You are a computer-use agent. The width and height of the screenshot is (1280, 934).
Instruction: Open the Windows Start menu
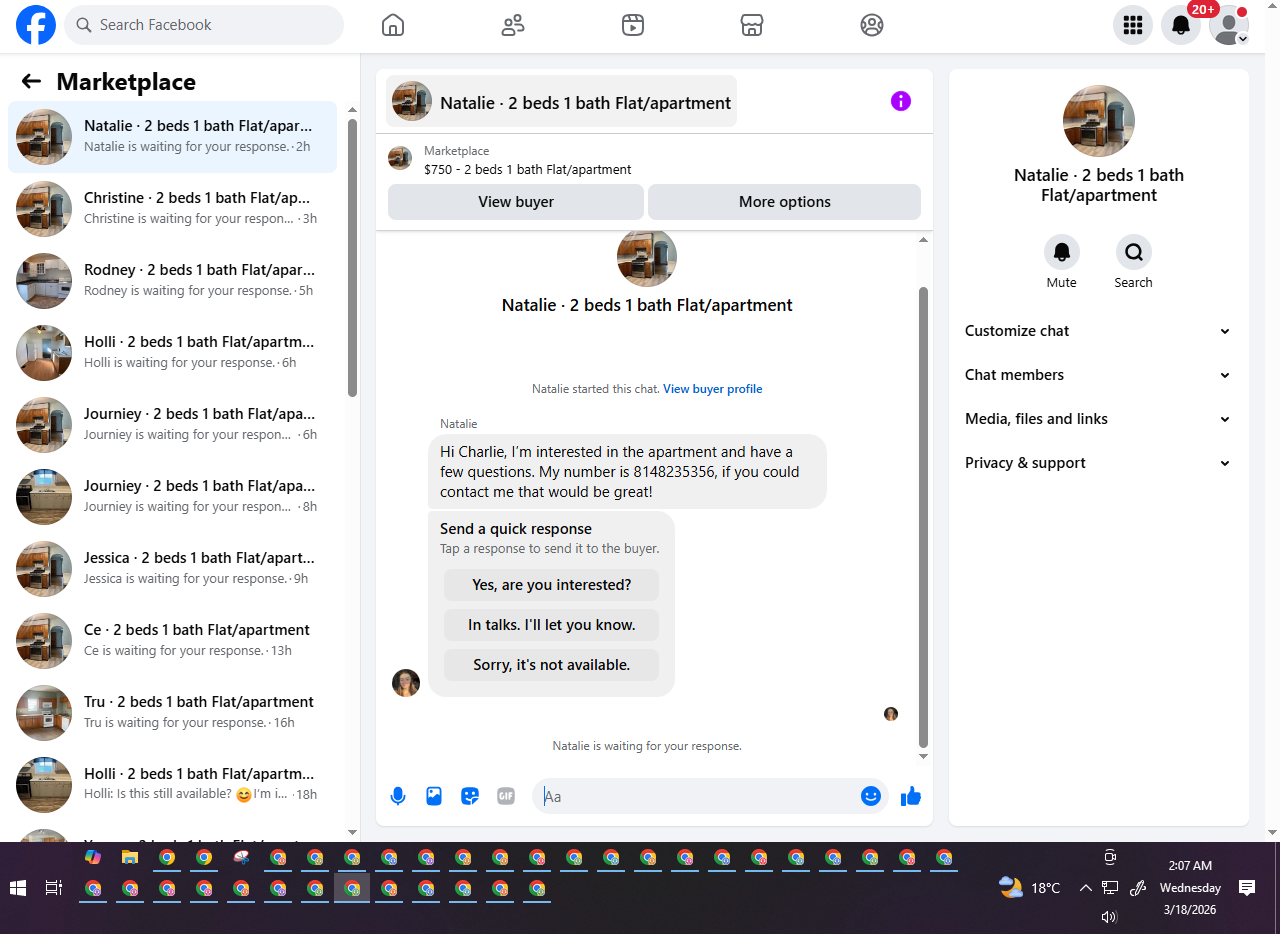pos(17,888)
